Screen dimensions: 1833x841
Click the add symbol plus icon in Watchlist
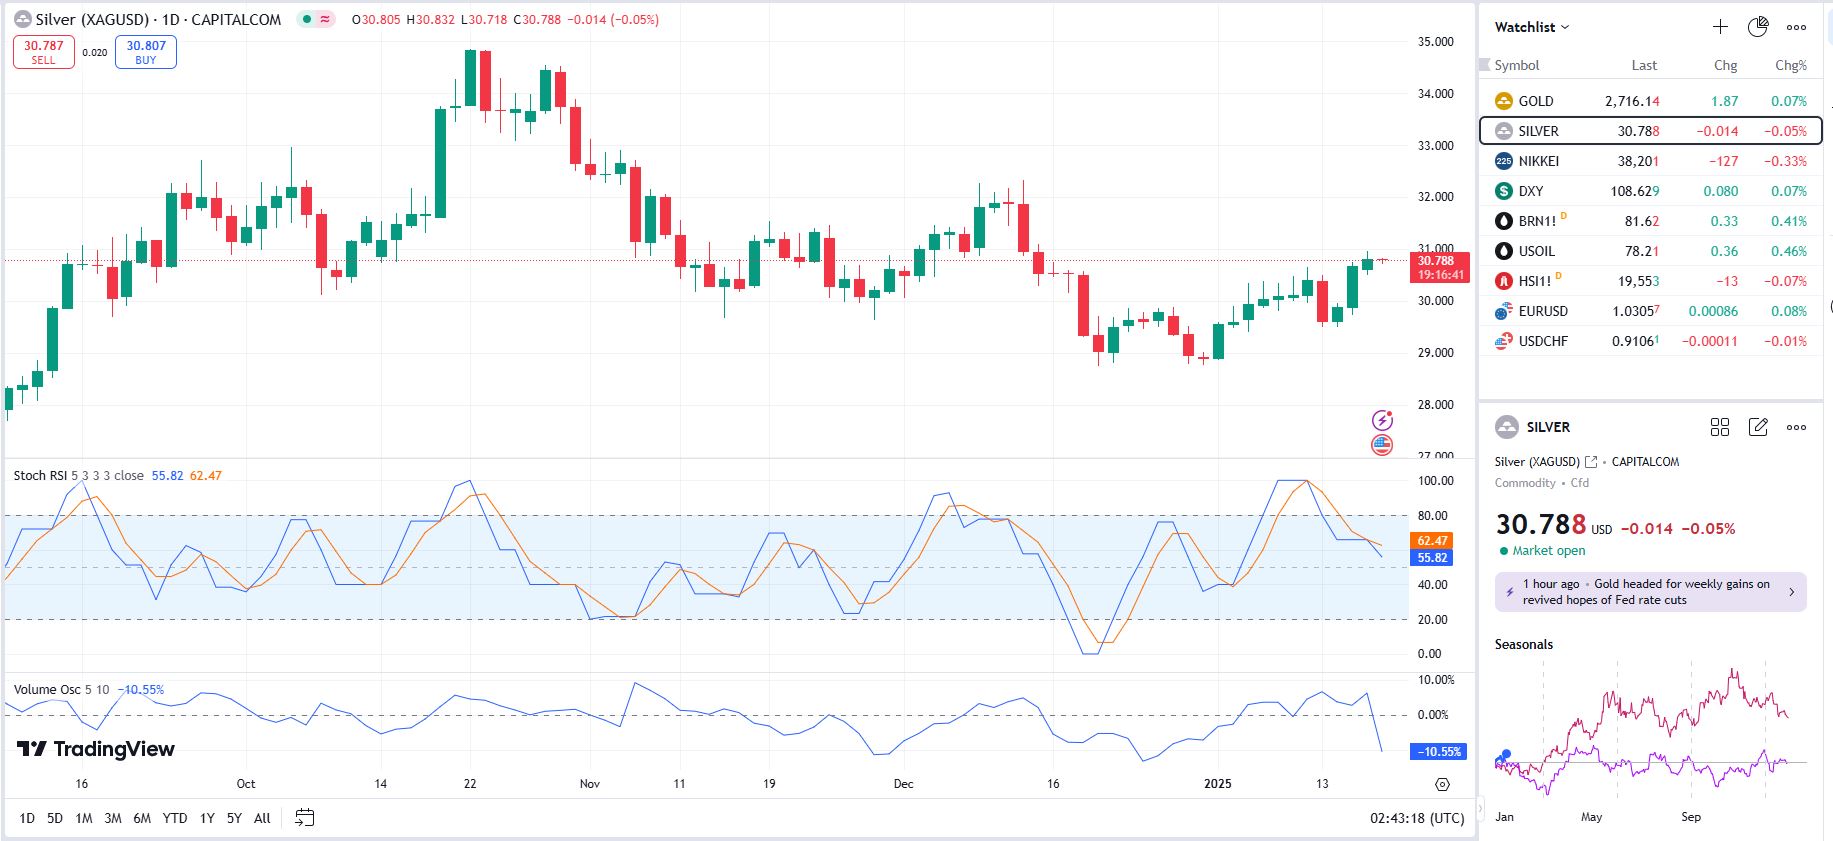[x=1720, y=27]
